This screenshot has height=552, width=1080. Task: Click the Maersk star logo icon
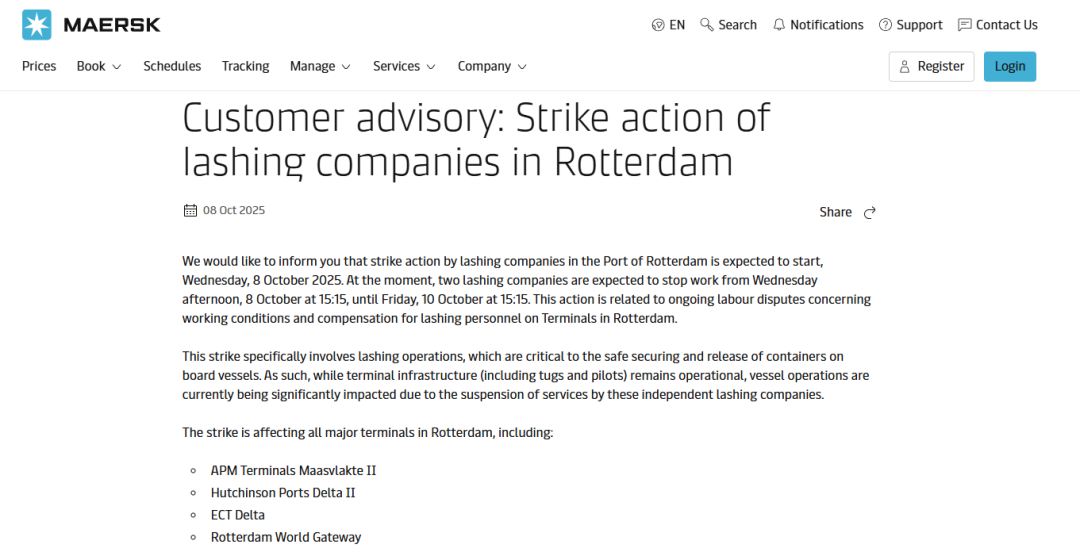point(37,25)
